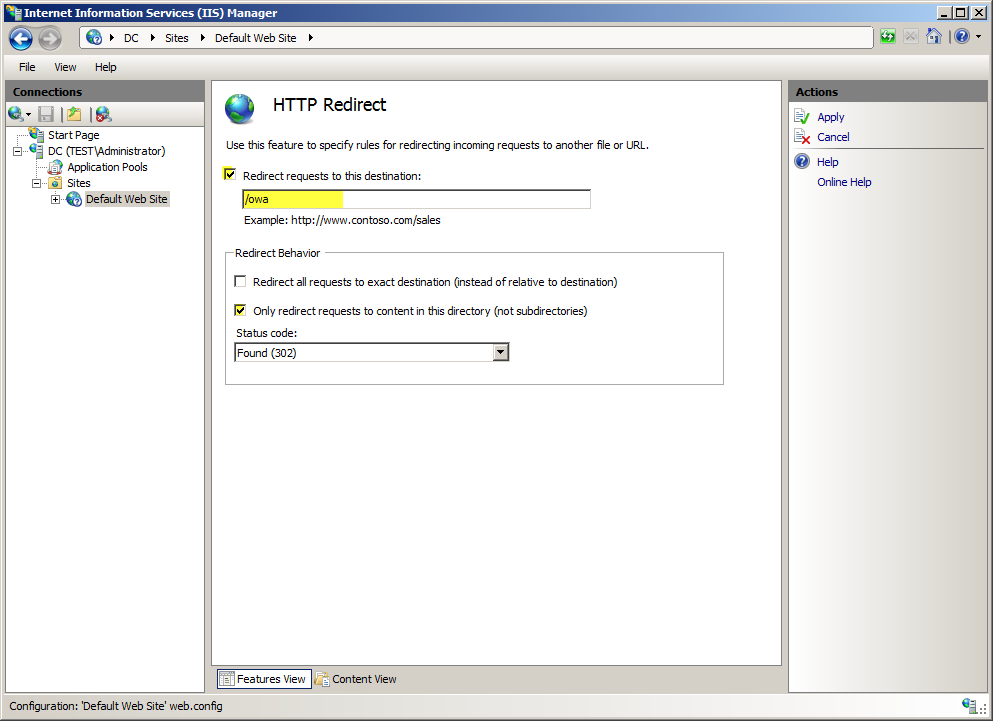The height and width of the screenshot is (721, 993).
Task: Open the Create Connection dropdown arrow
Action: click(x=28, y=115)
